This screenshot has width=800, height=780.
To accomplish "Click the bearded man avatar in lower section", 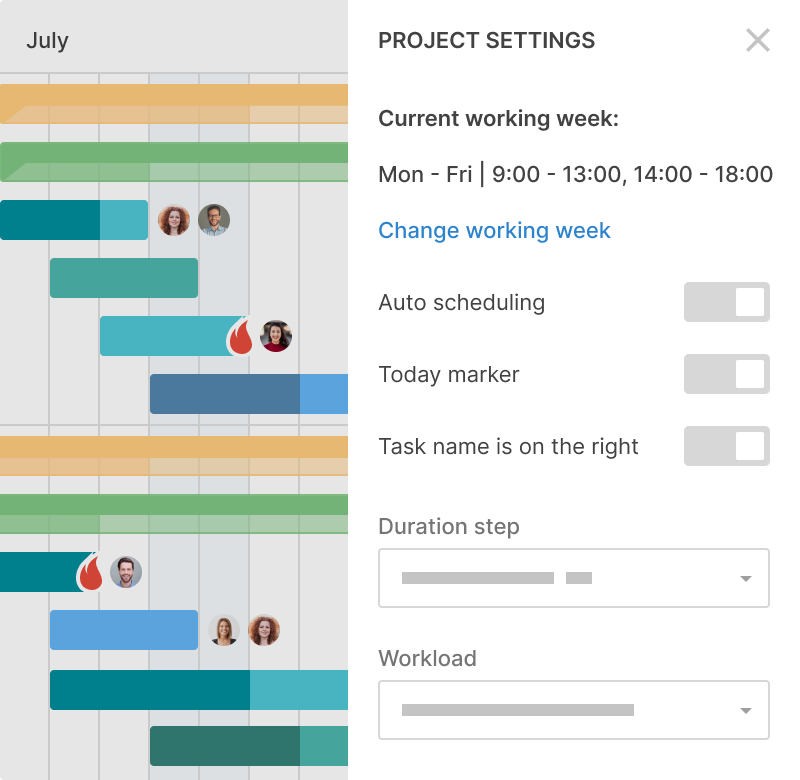I will point(126,572).
